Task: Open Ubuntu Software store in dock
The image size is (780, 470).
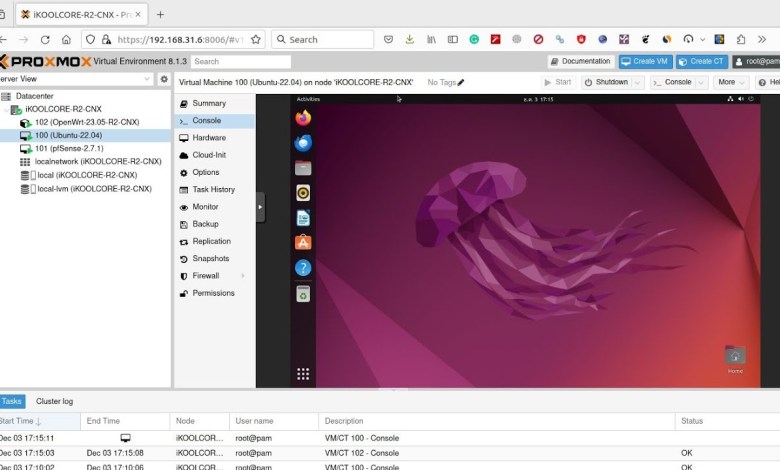Action: tap(303, 243)
